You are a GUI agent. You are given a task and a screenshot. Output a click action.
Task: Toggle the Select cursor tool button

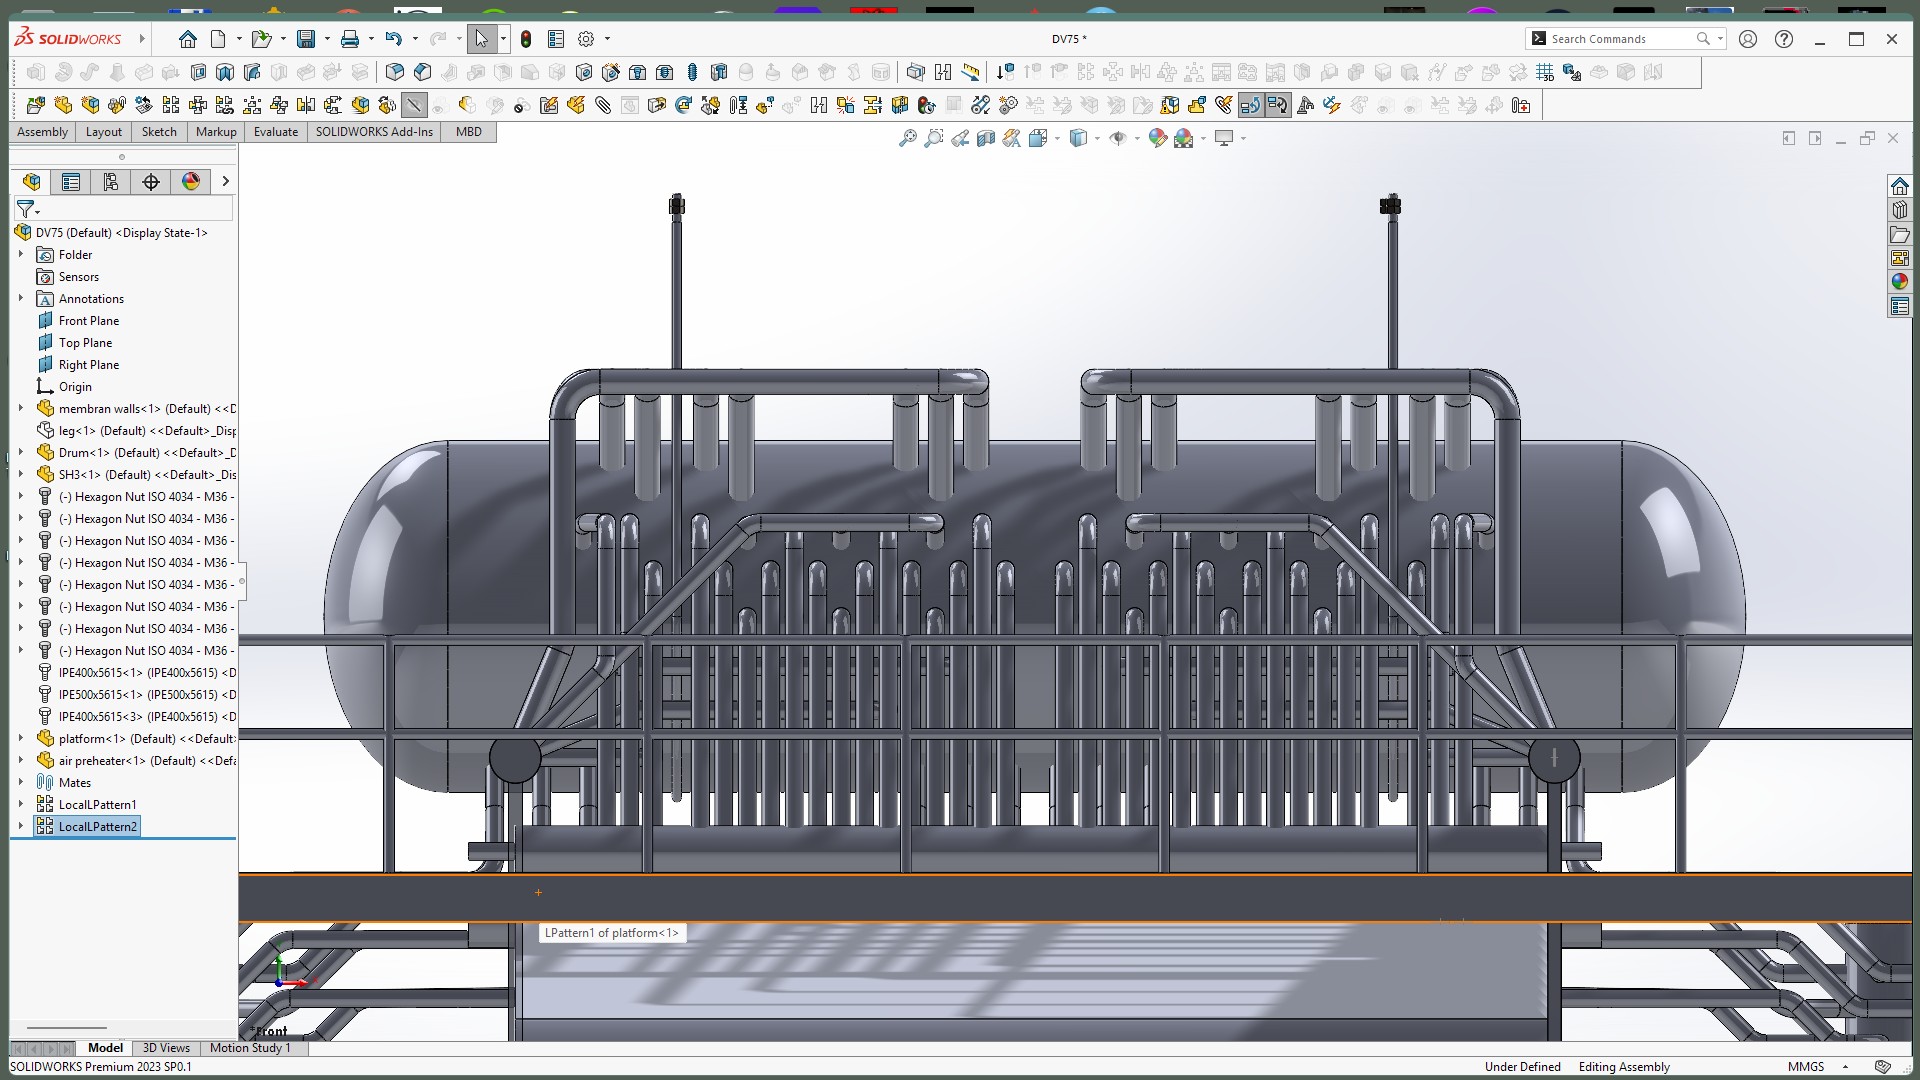click(x=482, y=39)
